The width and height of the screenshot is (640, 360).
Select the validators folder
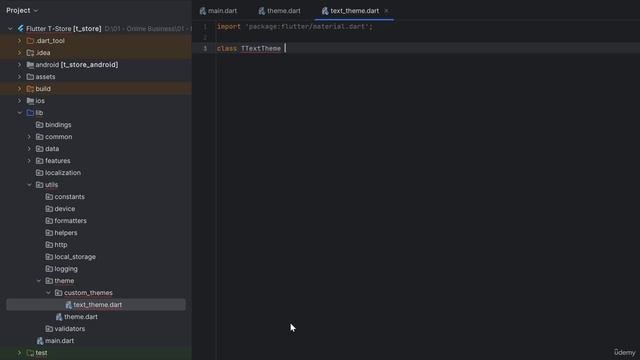tap(70, 329)
